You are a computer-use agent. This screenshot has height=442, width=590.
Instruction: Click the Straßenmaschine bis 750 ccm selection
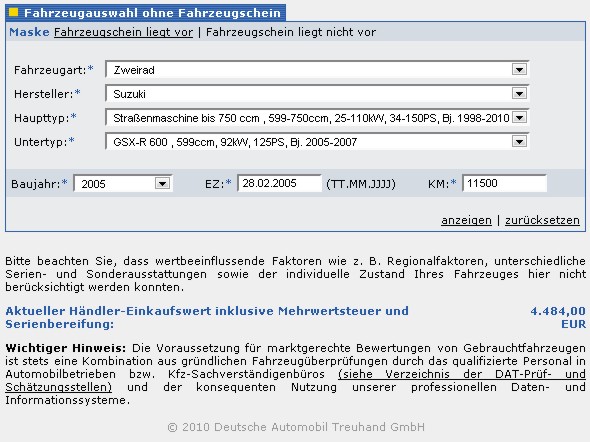point(317,117)
